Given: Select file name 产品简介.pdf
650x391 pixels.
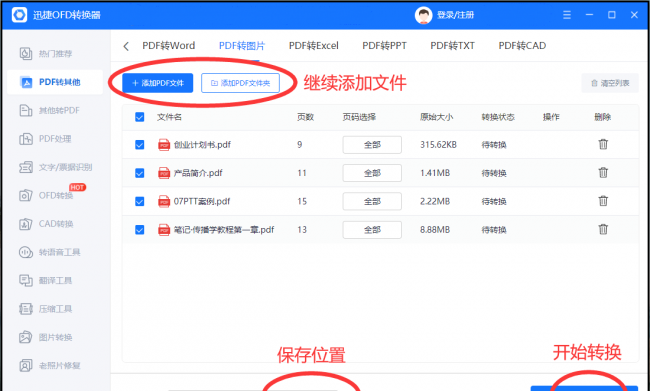Looking at the screenshot, I should coord(198,173).
